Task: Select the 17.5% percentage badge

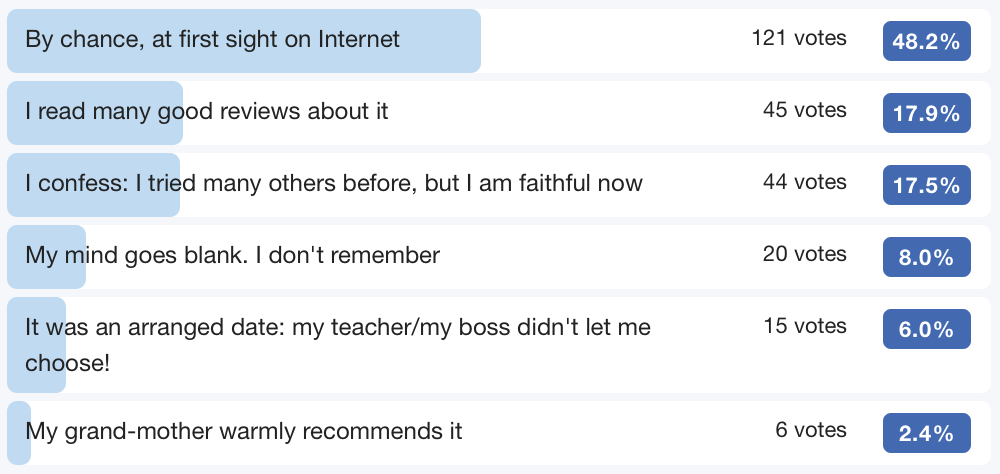Action: (926, 185)
